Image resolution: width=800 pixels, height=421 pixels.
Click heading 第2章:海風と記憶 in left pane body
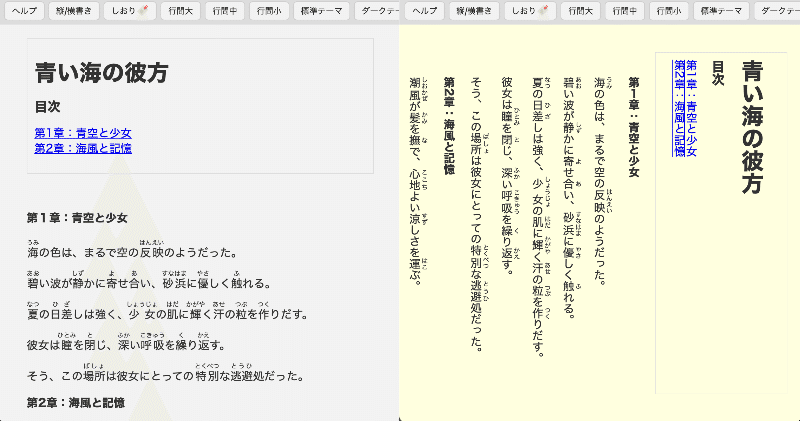point(76,403)
